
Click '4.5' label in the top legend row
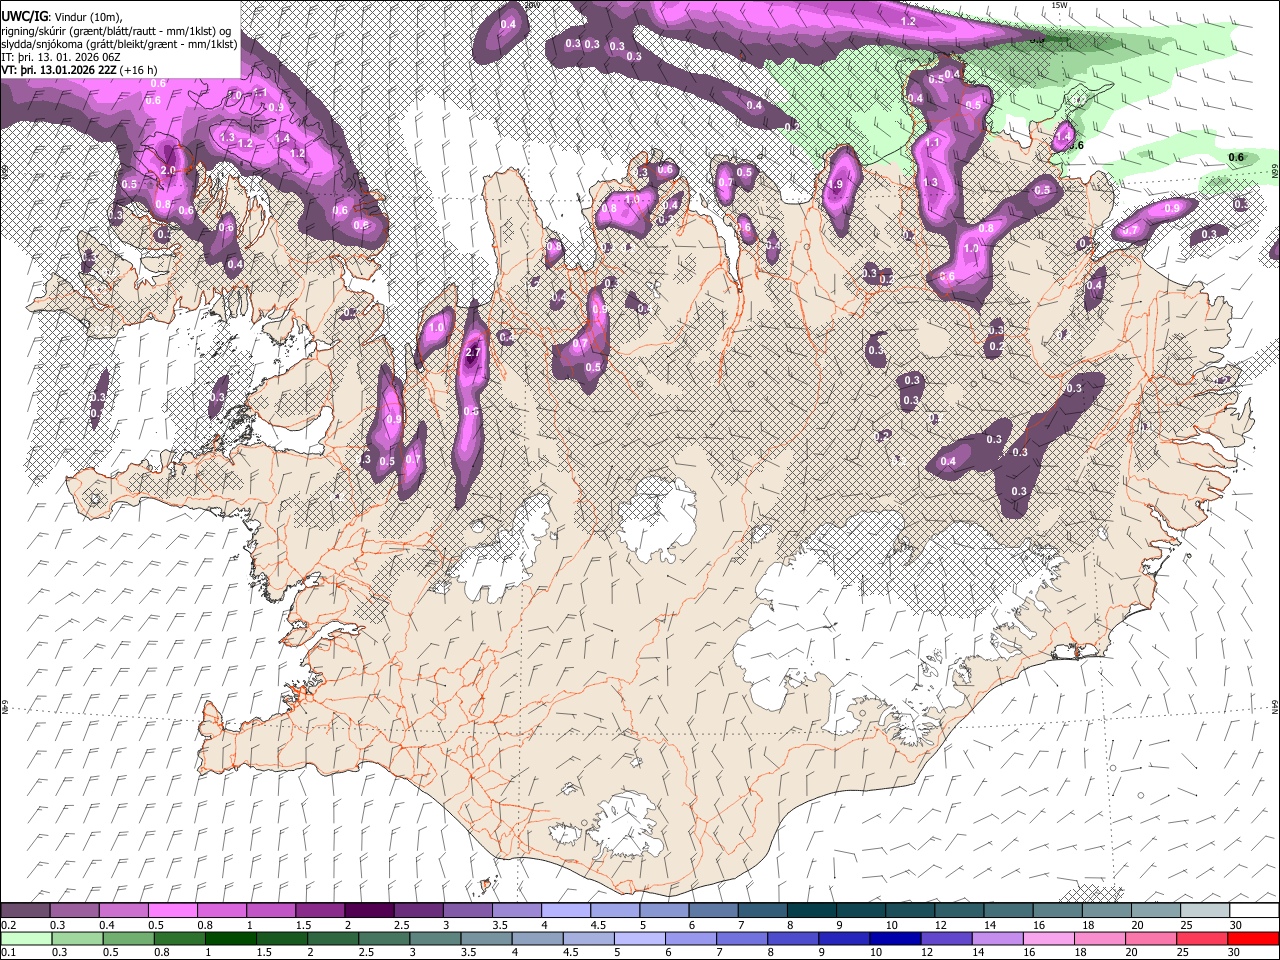pos(598,925)
